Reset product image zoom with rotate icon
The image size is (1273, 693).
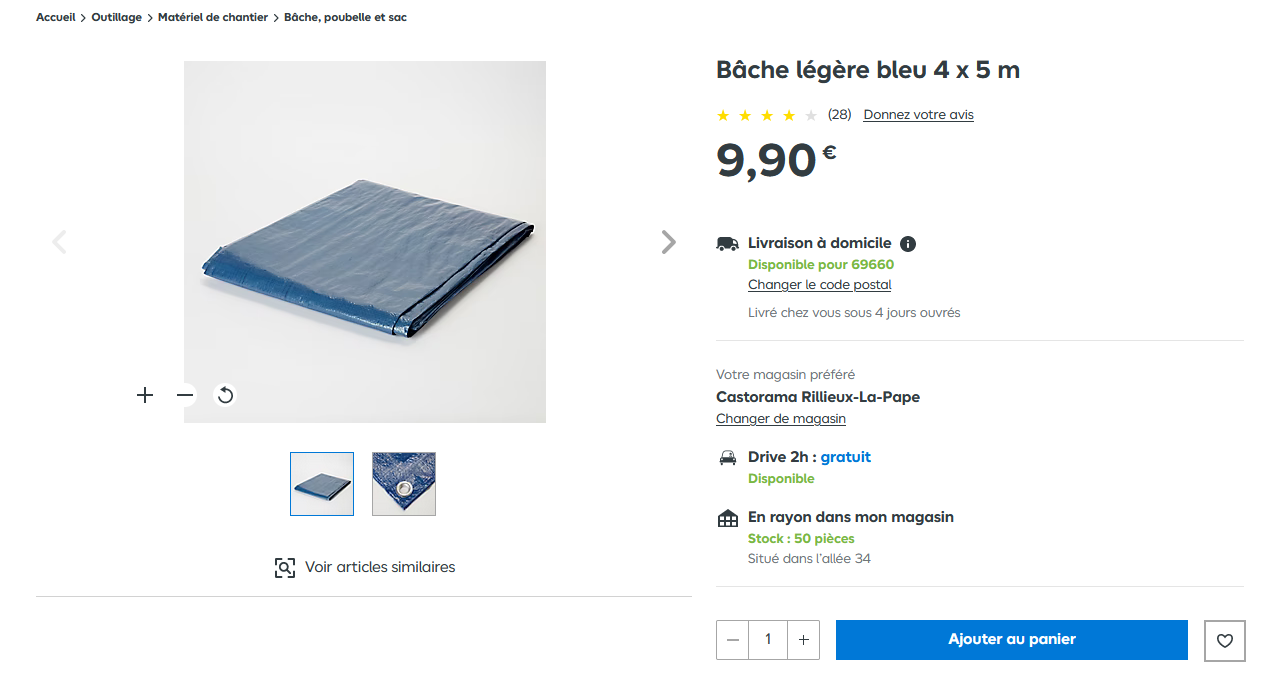point(225,395)
